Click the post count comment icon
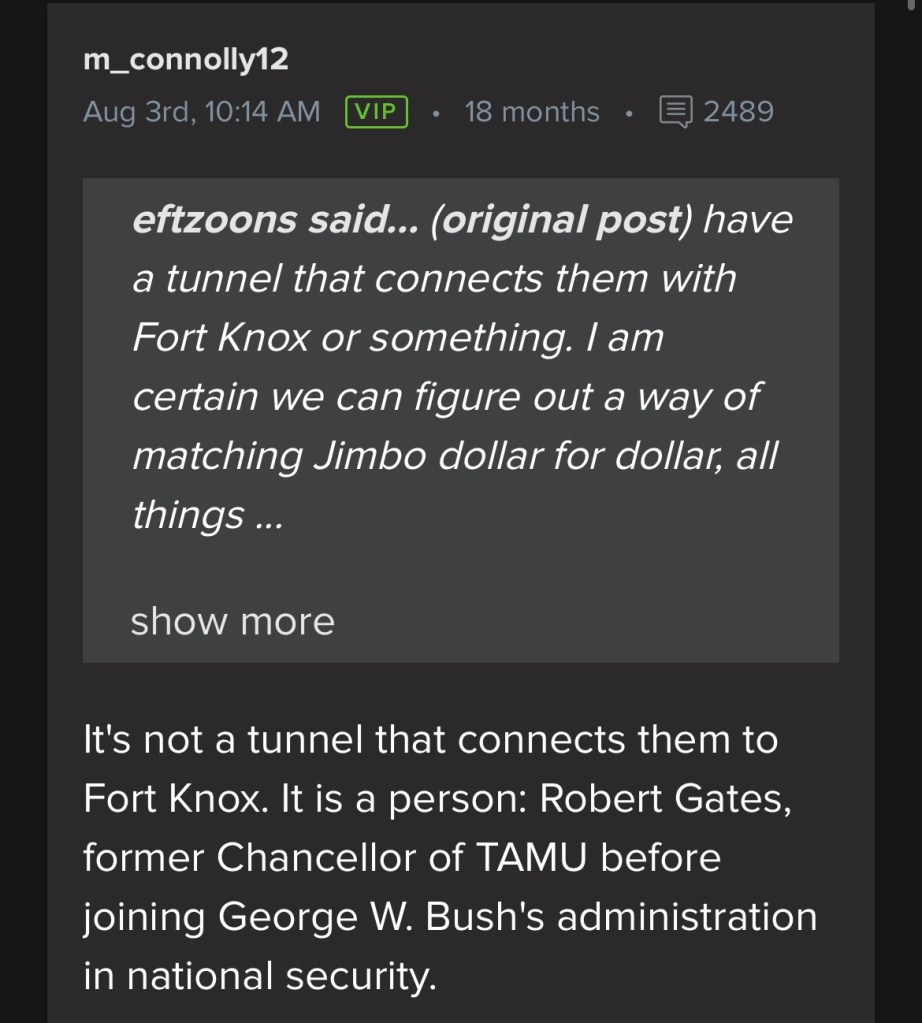This screenshot has width=922, height=1023. 676,111
